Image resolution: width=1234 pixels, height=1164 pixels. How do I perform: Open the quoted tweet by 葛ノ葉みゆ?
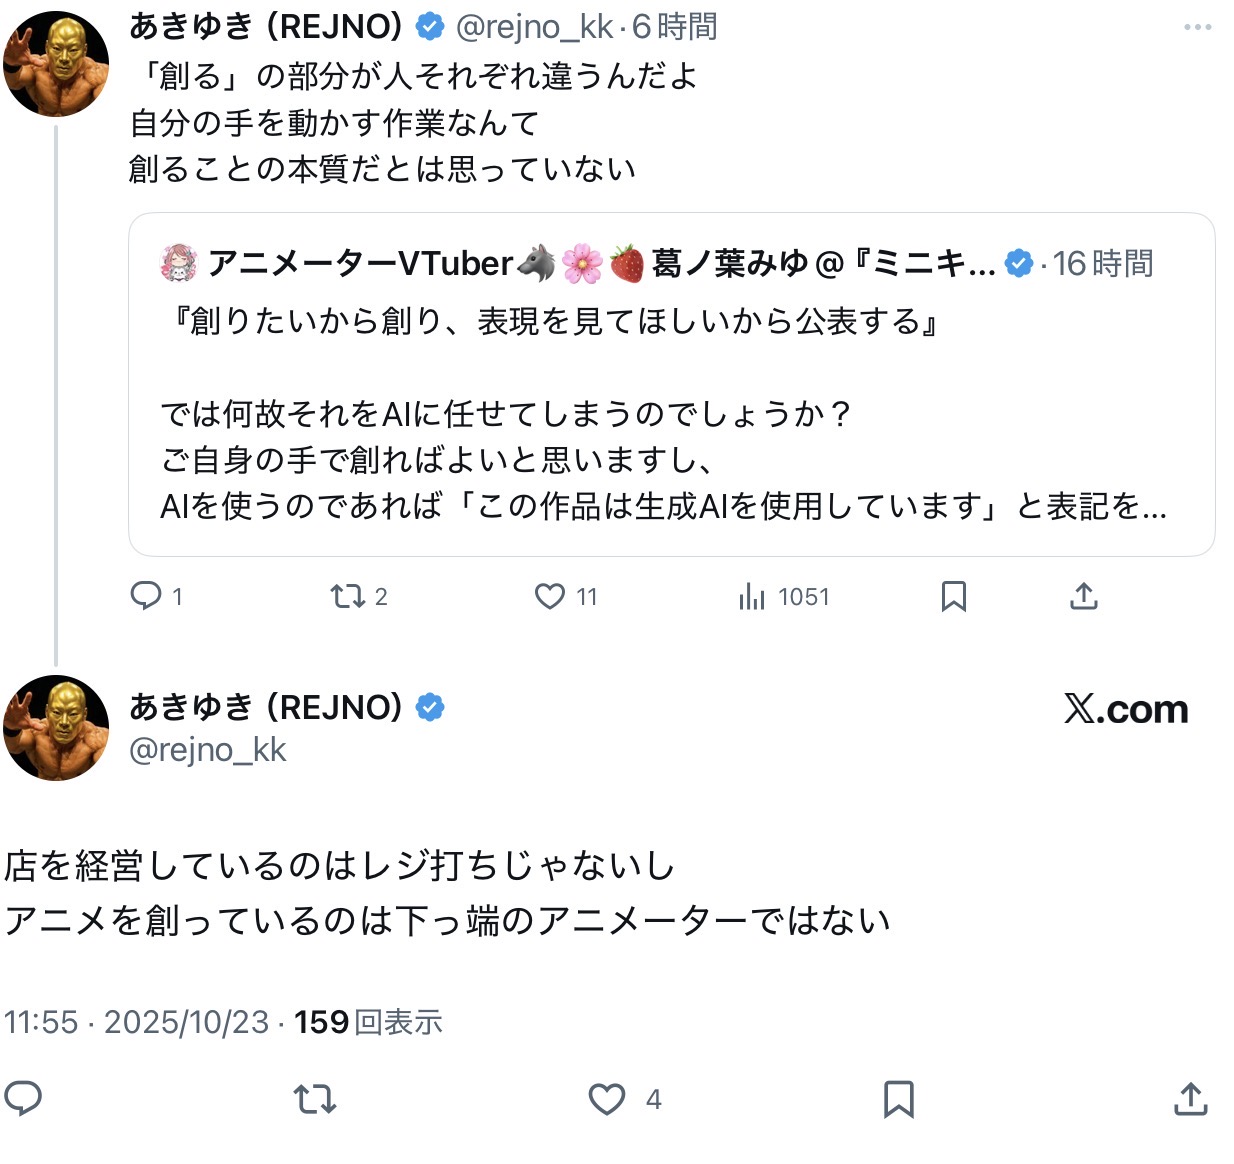tap(670, 414)
